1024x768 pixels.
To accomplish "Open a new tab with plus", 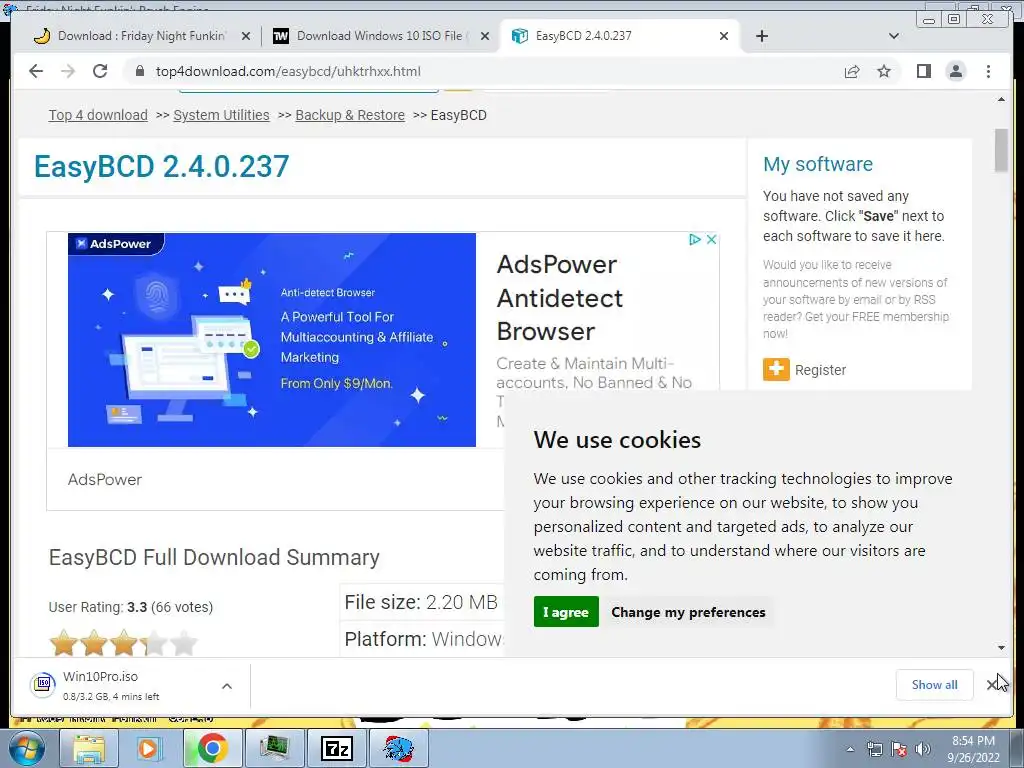I will pos(761,36).
